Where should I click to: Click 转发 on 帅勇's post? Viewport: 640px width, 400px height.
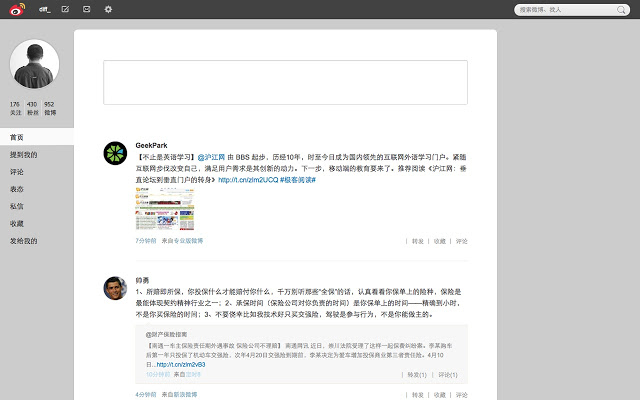click(418, 395)
